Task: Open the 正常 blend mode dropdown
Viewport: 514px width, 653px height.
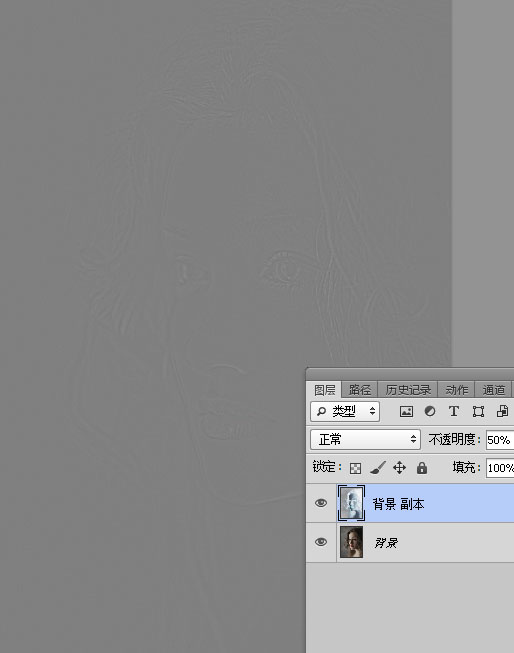Action: tap(365, 439)
